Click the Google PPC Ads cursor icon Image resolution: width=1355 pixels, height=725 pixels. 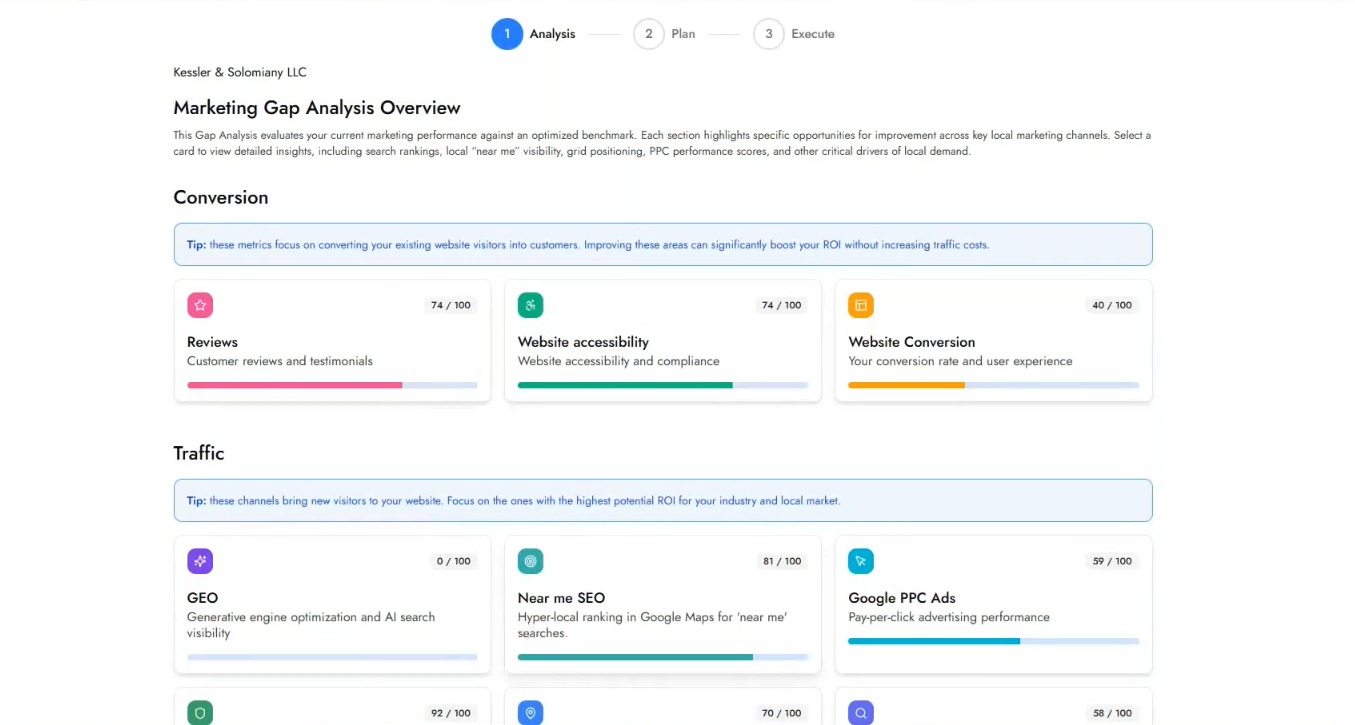(x=861, y=561)
